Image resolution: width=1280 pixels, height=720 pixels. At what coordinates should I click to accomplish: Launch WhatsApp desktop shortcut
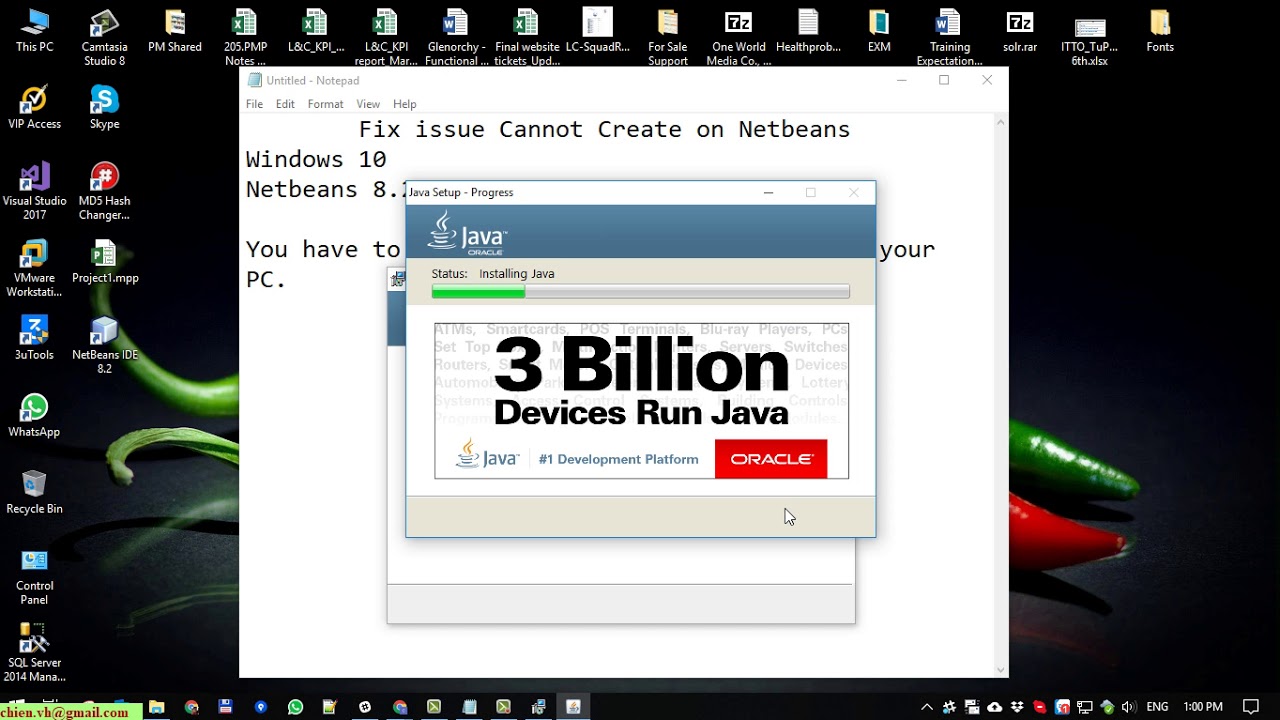coord(34,415)
